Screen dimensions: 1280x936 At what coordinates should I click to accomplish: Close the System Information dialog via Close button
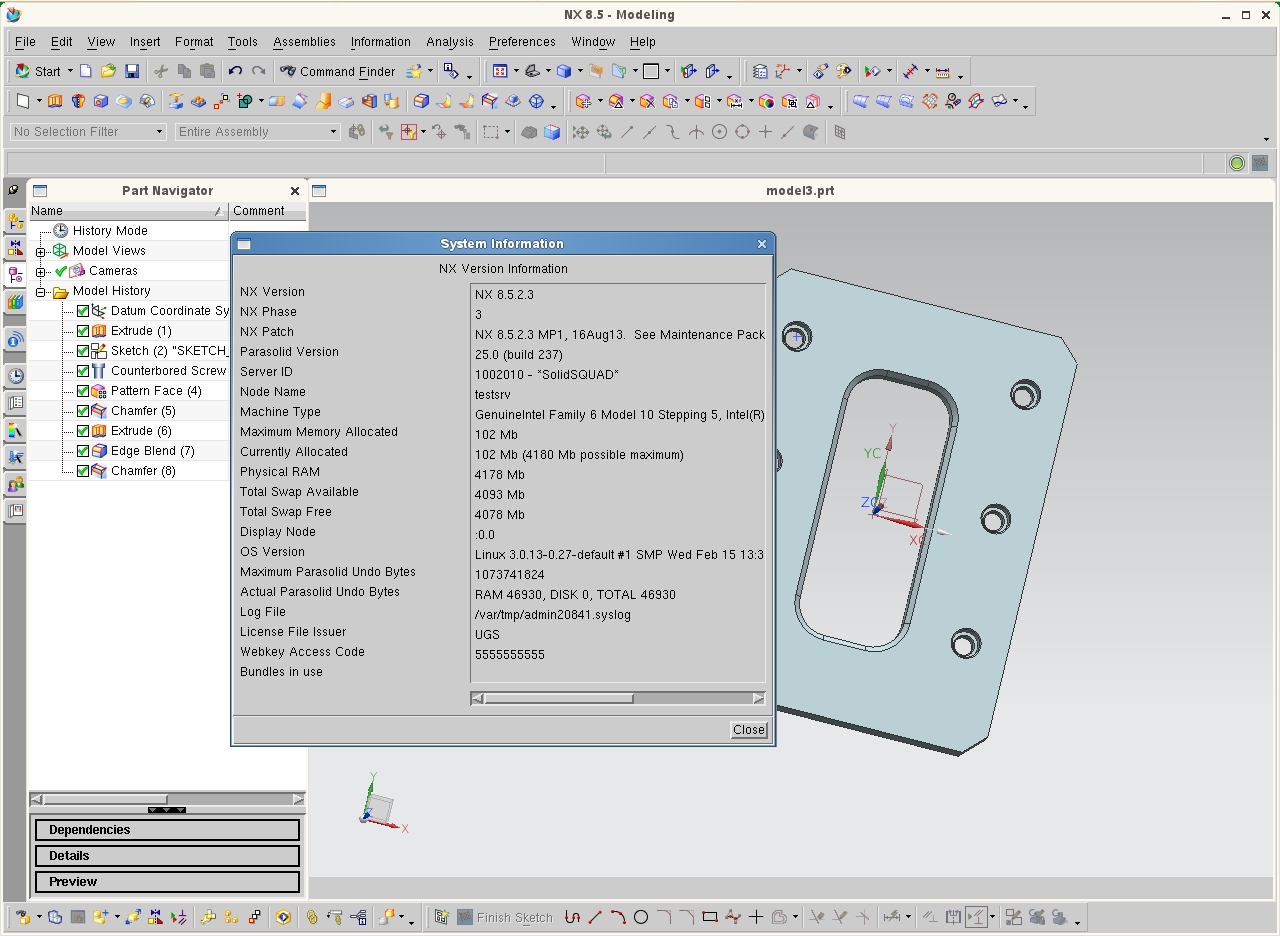(x=749, y=730)
